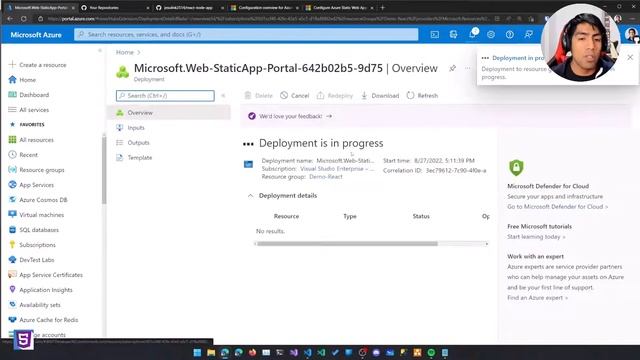Open SQL databases in sidebar
The height and width of the screenshot is (360, 640).
[x=34, y=230]
